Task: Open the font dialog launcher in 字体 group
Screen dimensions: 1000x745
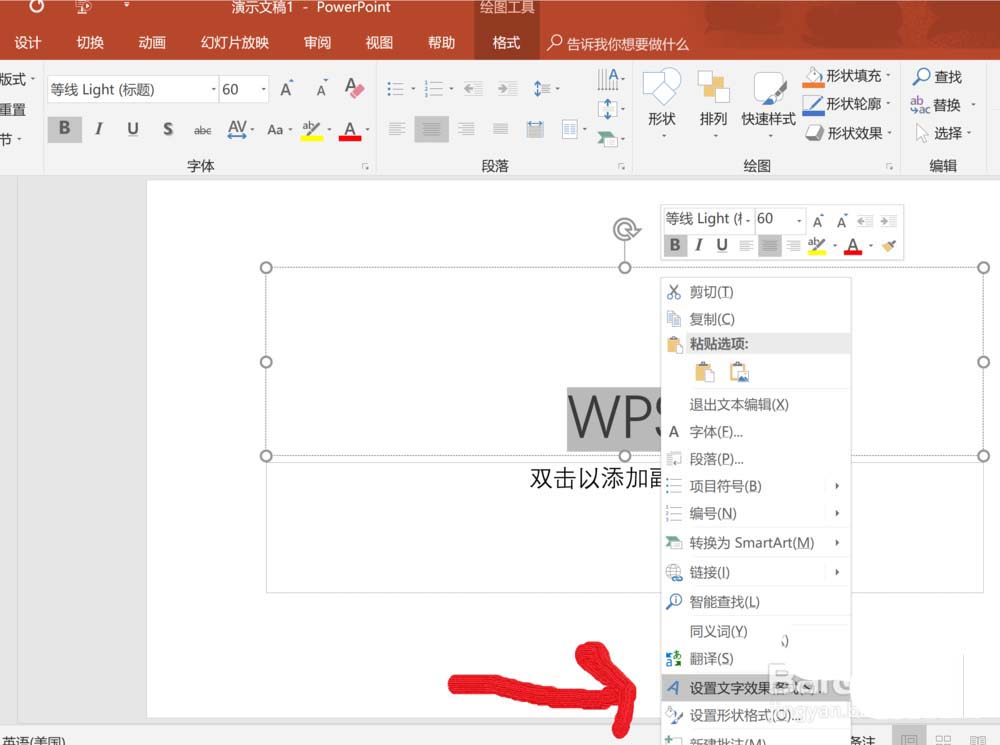Action: tap(365, 166)
